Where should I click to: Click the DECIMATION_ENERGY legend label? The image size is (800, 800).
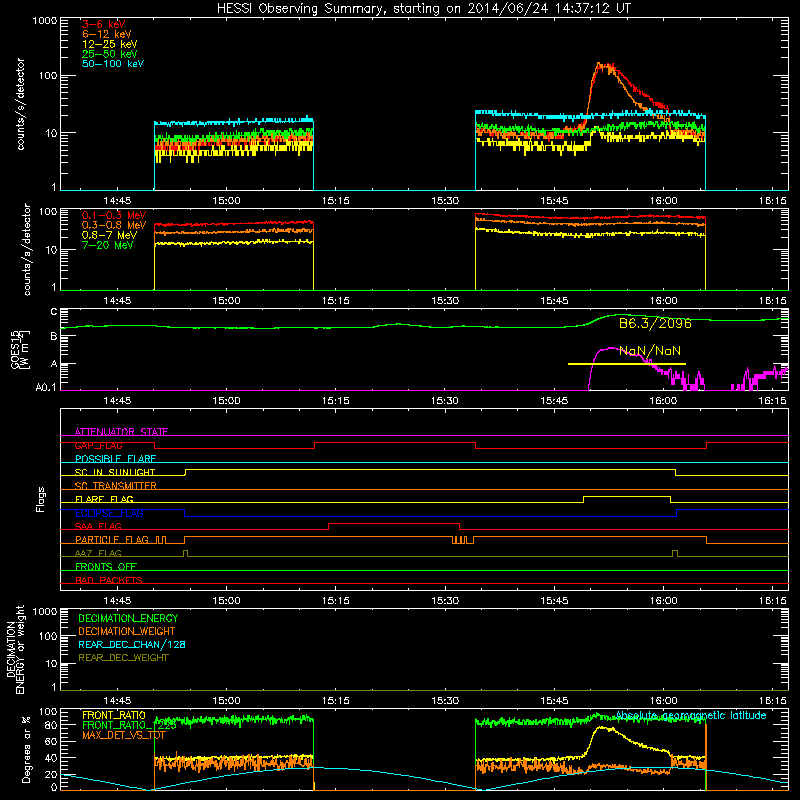point(128,618)
